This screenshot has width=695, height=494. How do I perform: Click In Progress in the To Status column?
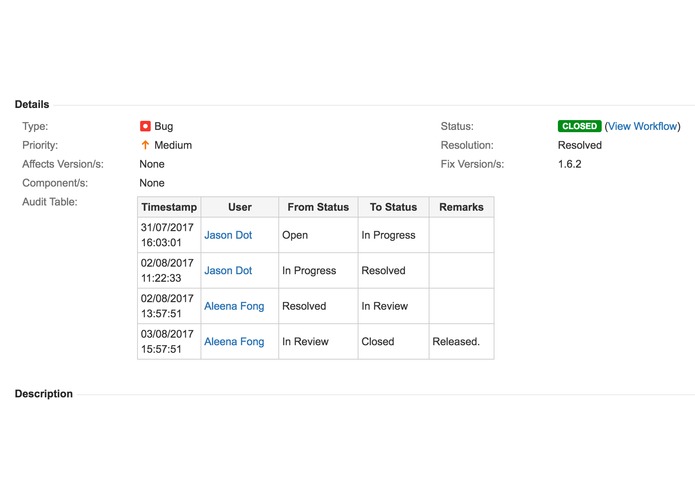[388, 235]
